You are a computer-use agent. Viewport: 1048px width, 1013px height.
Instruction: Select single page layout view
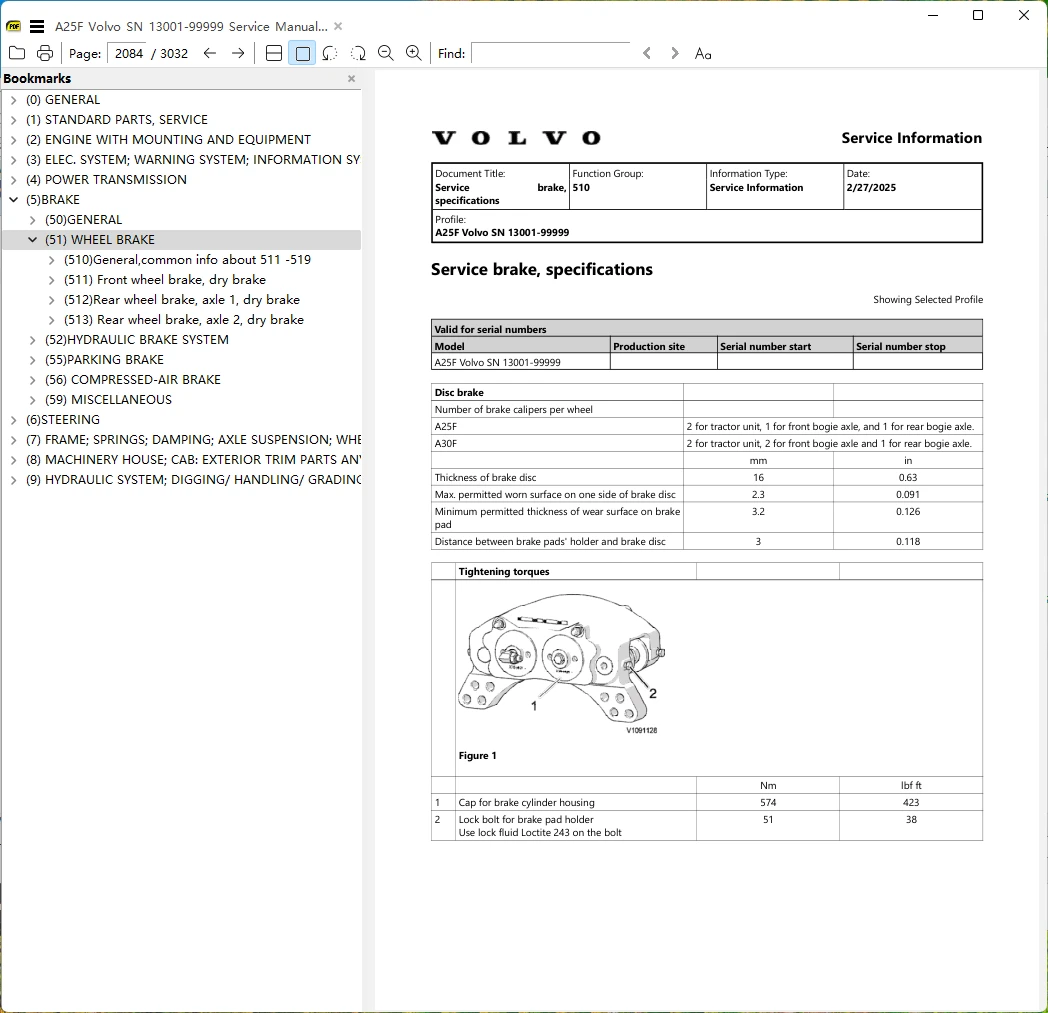point(303,53)
